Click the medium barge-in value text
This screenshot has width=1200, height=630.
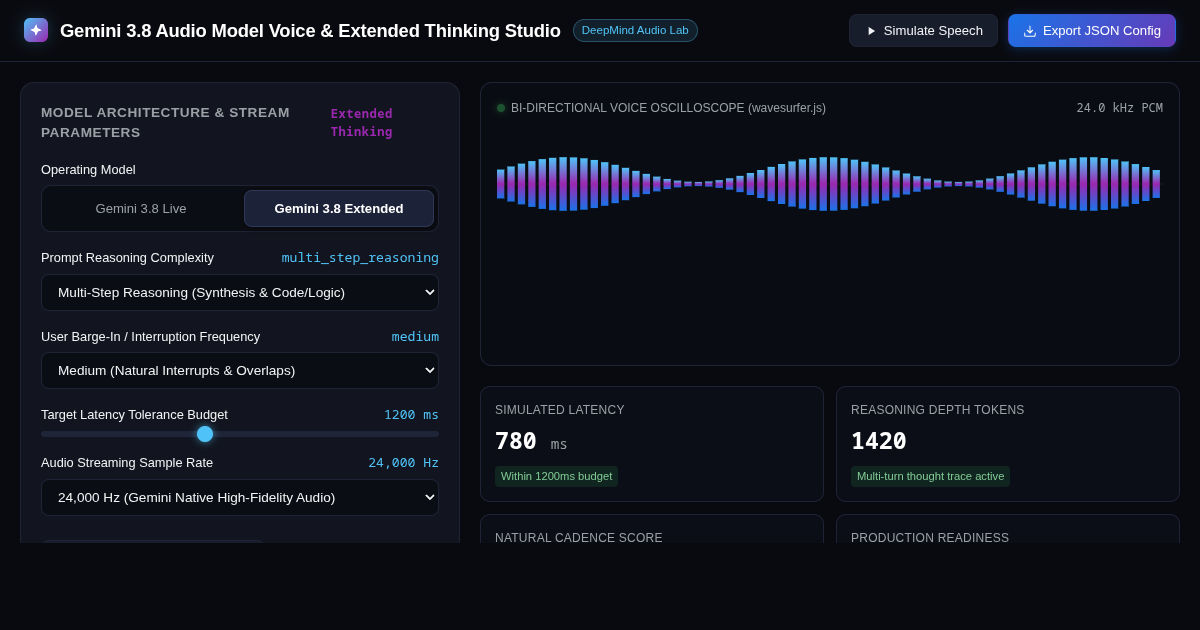[x=415, y=337]
